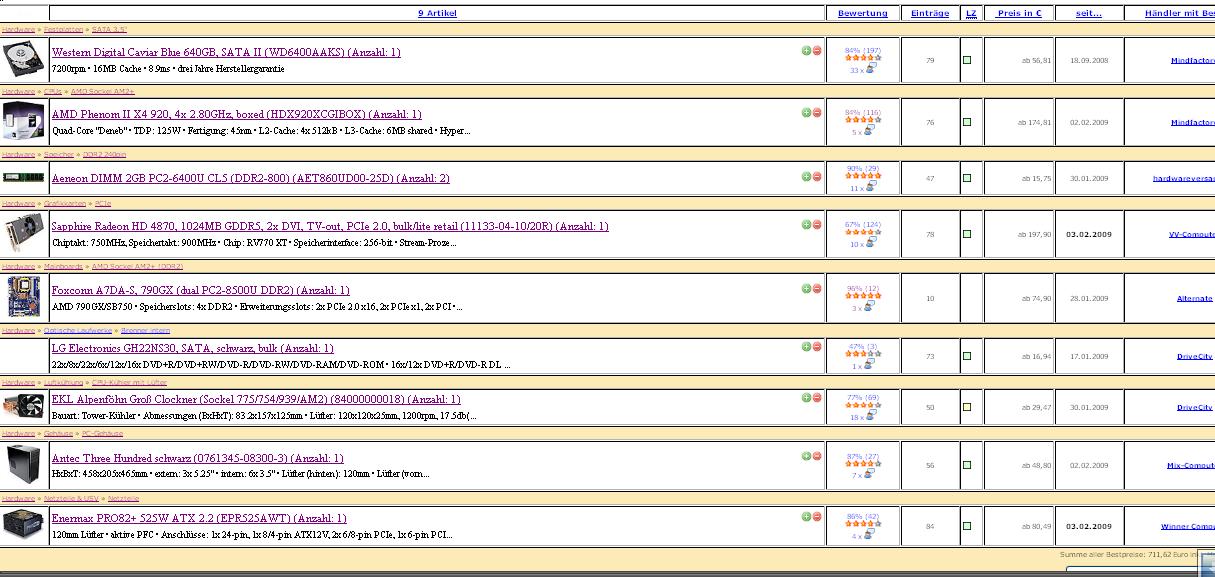
Task: Click plus icon on Sapphire Radeon HD 4870 row
Action: click(806, 225)
